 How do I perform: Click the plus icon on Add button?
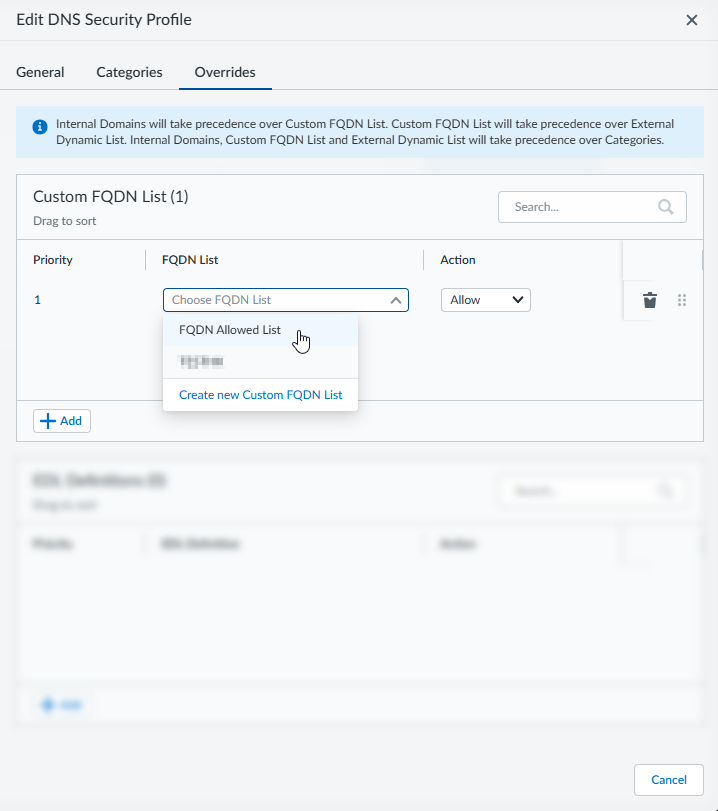point(47,421)
